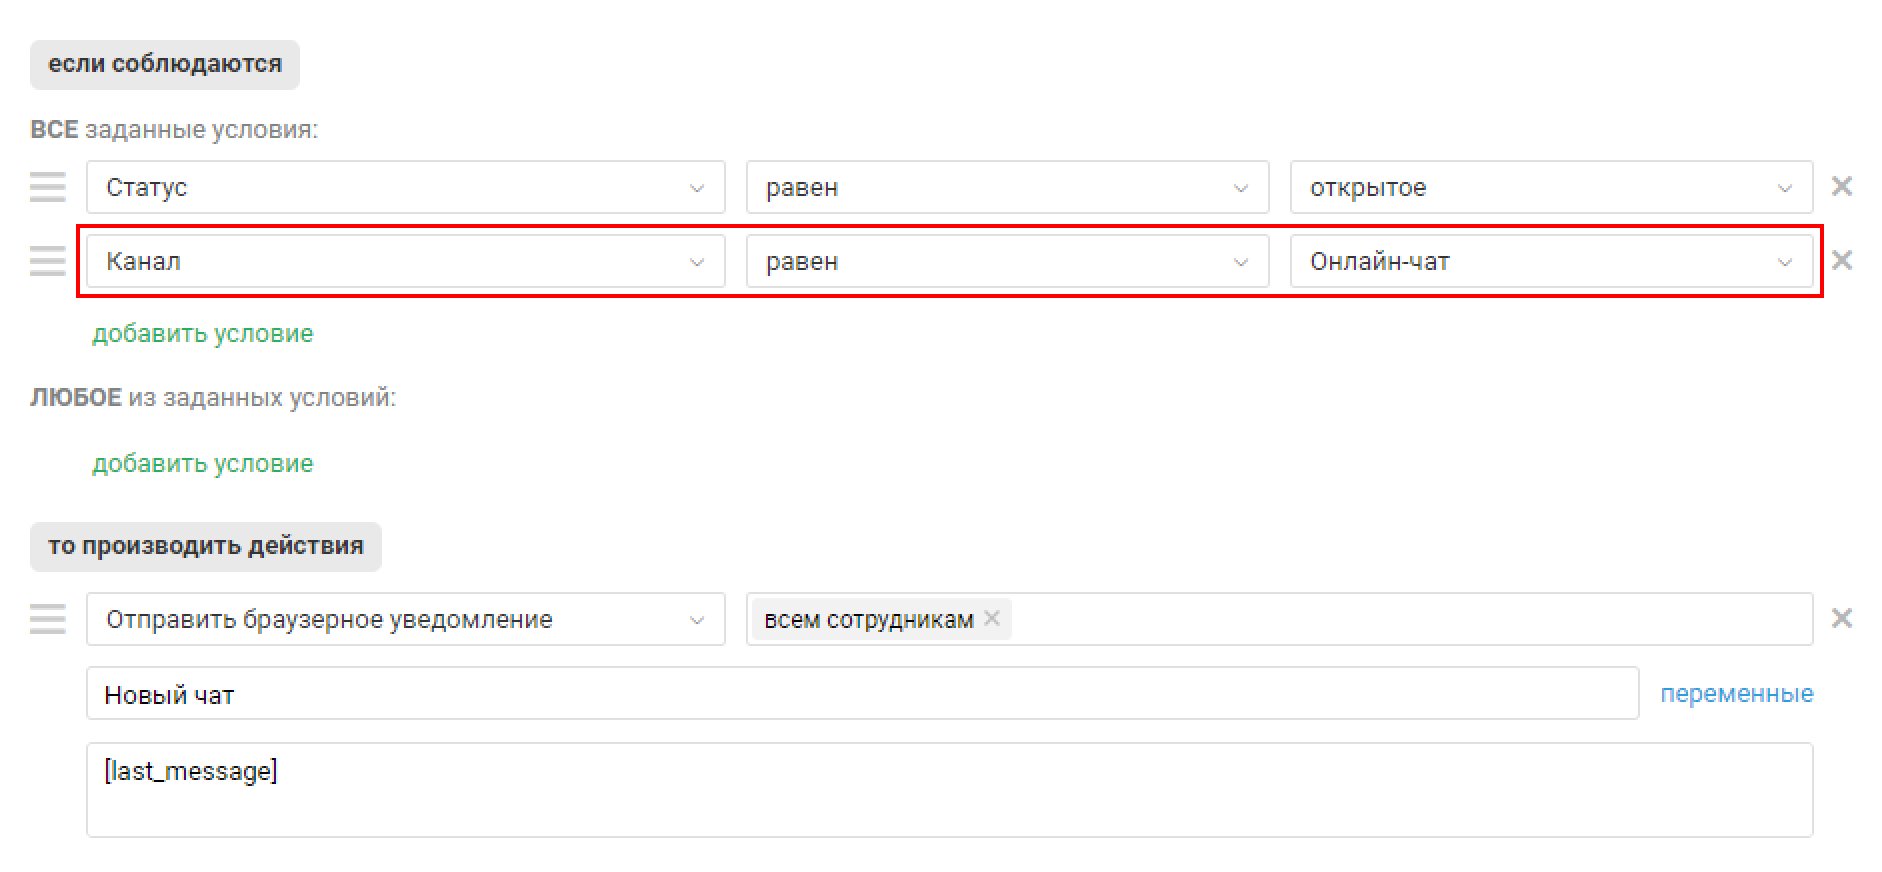Click drag handle of Канал row
This screenshot has width=1882, height=872.
[x=47, y=261]
